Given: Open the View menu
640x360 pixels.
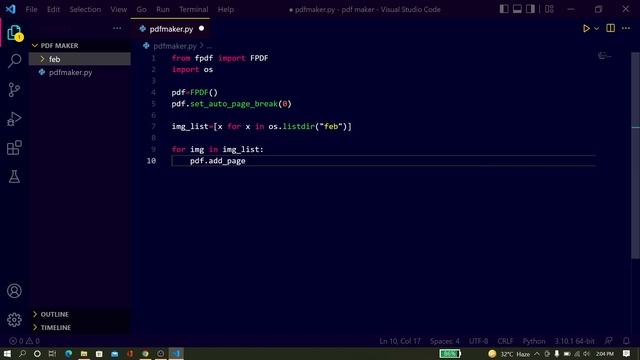Looking at the screenshot, I should point(118,9).
